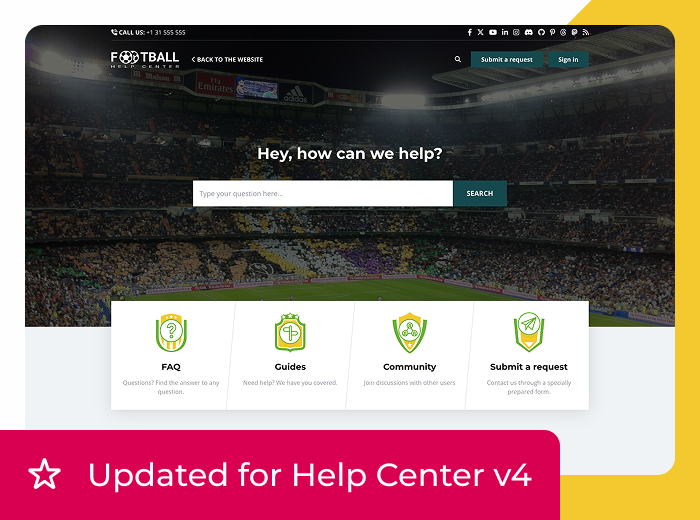Open the Threads social icon
The height and width of the screenshot is (520, 700).
pyautogui.click(x=563, y=32)
